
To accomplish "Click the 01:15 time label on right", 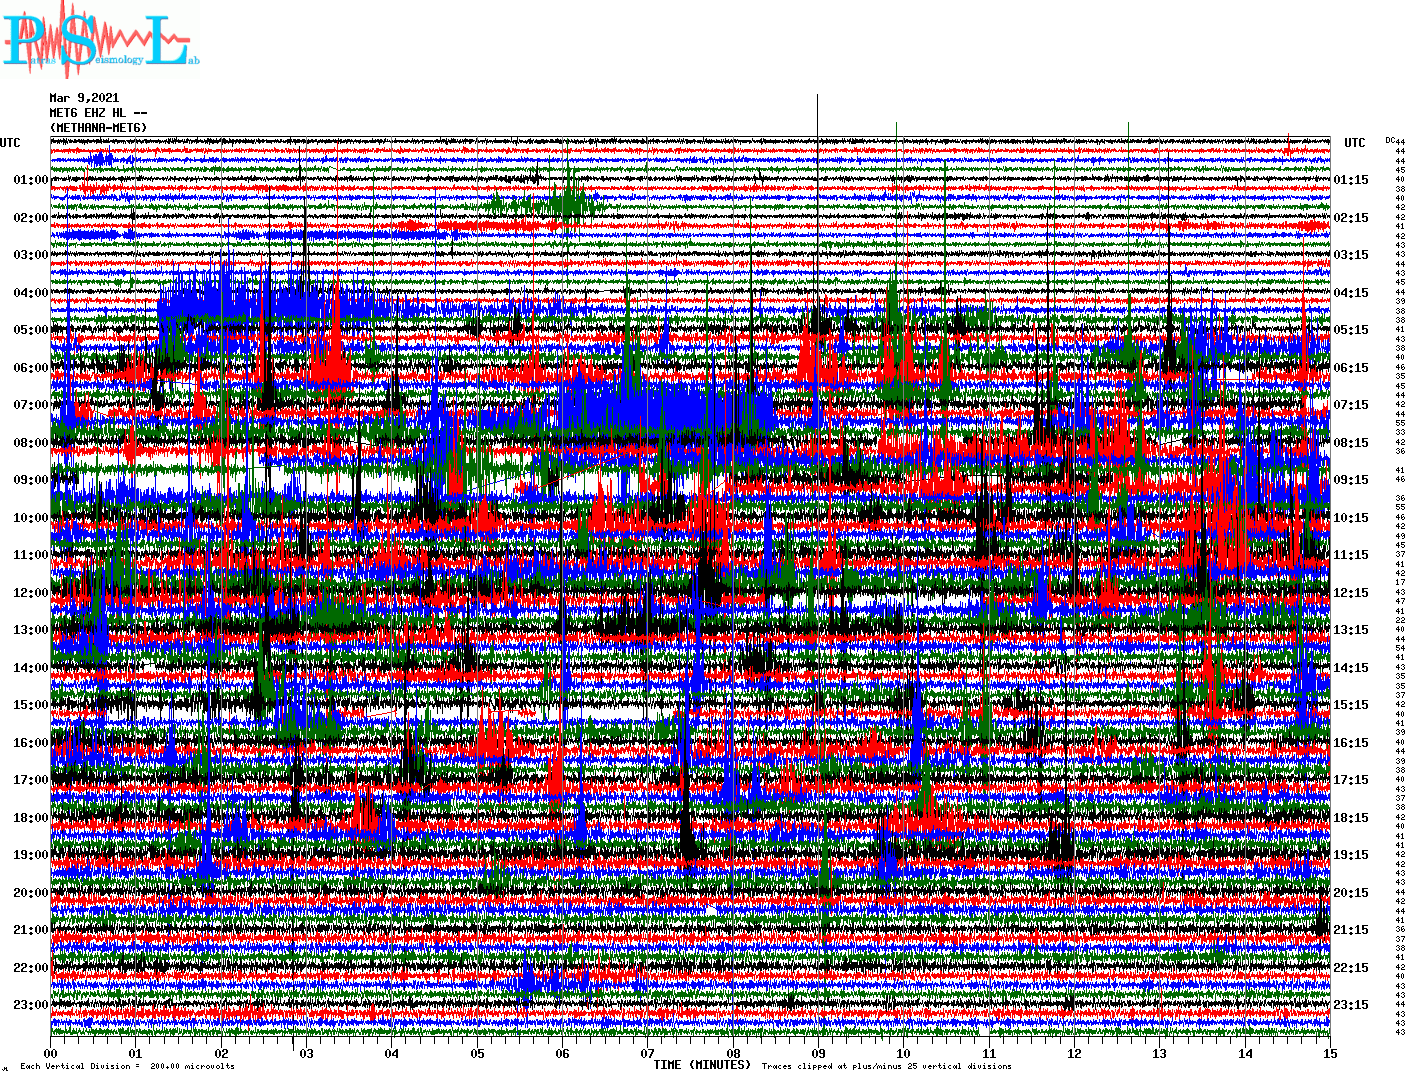I will point(1351,181).
